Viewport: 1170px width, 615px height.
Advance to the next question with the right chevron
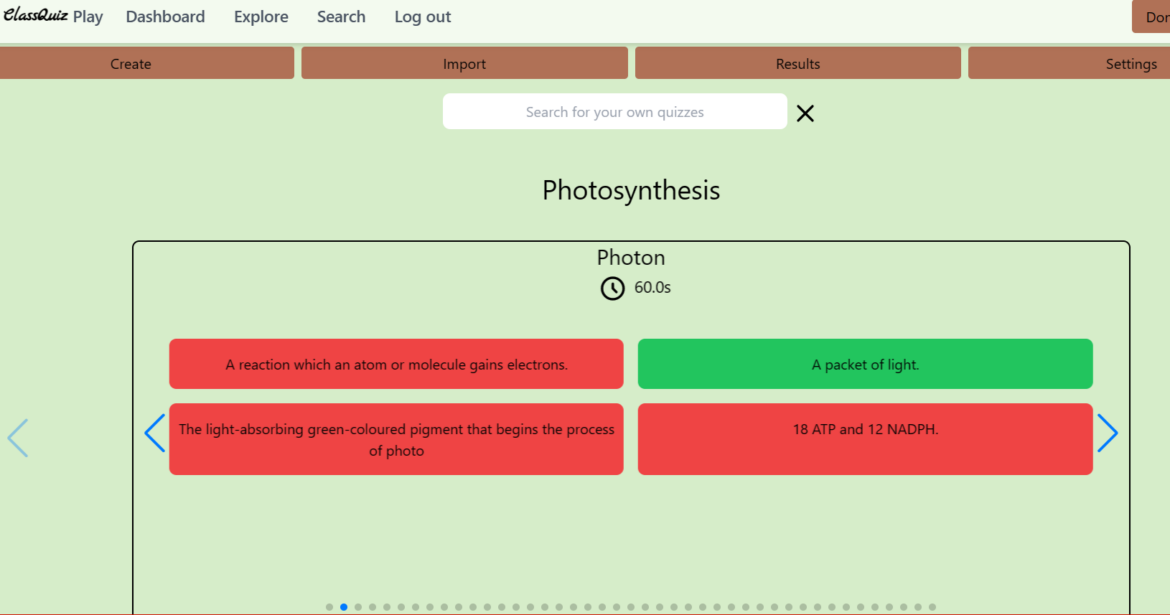pyautogui.click(x=1107, y=433)
